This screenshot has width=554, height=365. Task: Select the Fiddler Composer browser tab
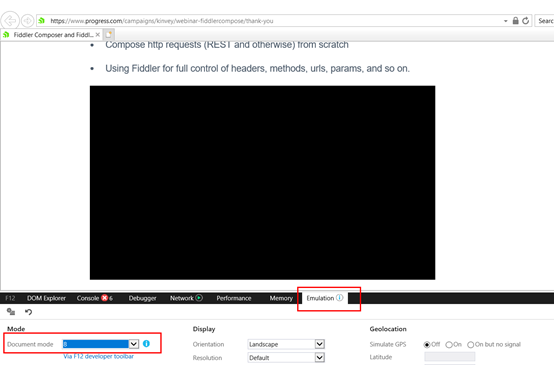pos(51,35)
